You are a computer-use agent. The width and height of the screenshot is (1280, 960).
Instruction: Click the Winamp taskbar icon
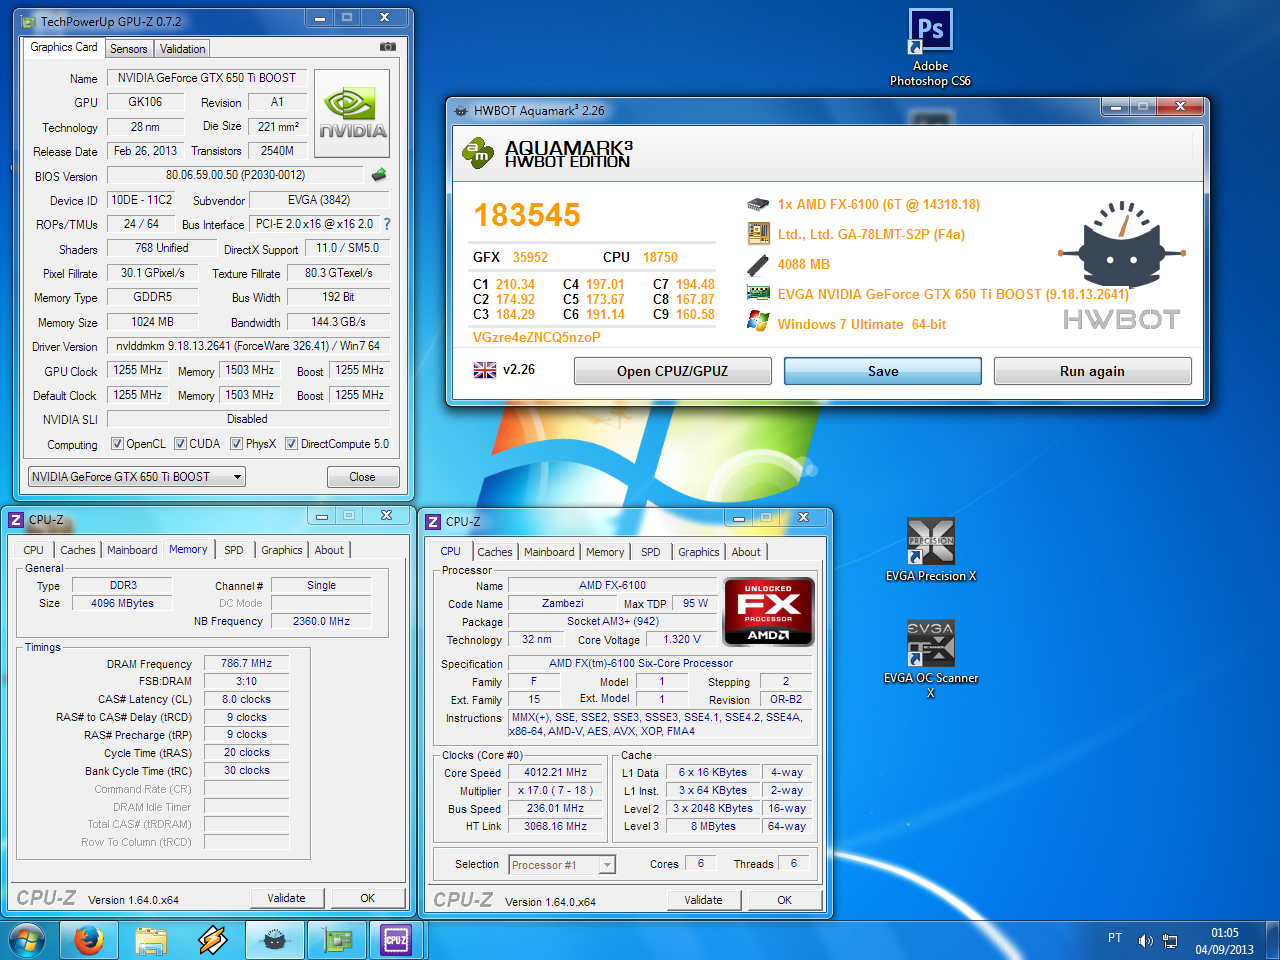(212, 940)
